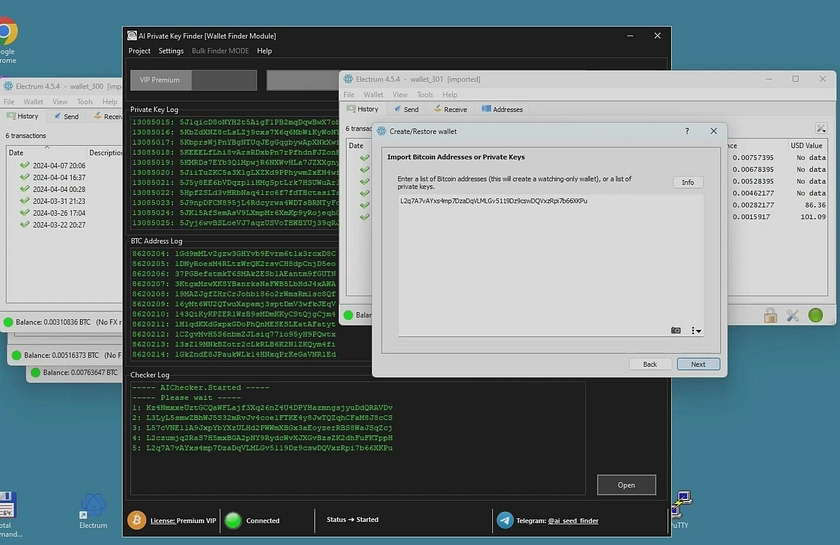Open the Google Chrome desktop icon
840x545 pixels.
[8, 40]
